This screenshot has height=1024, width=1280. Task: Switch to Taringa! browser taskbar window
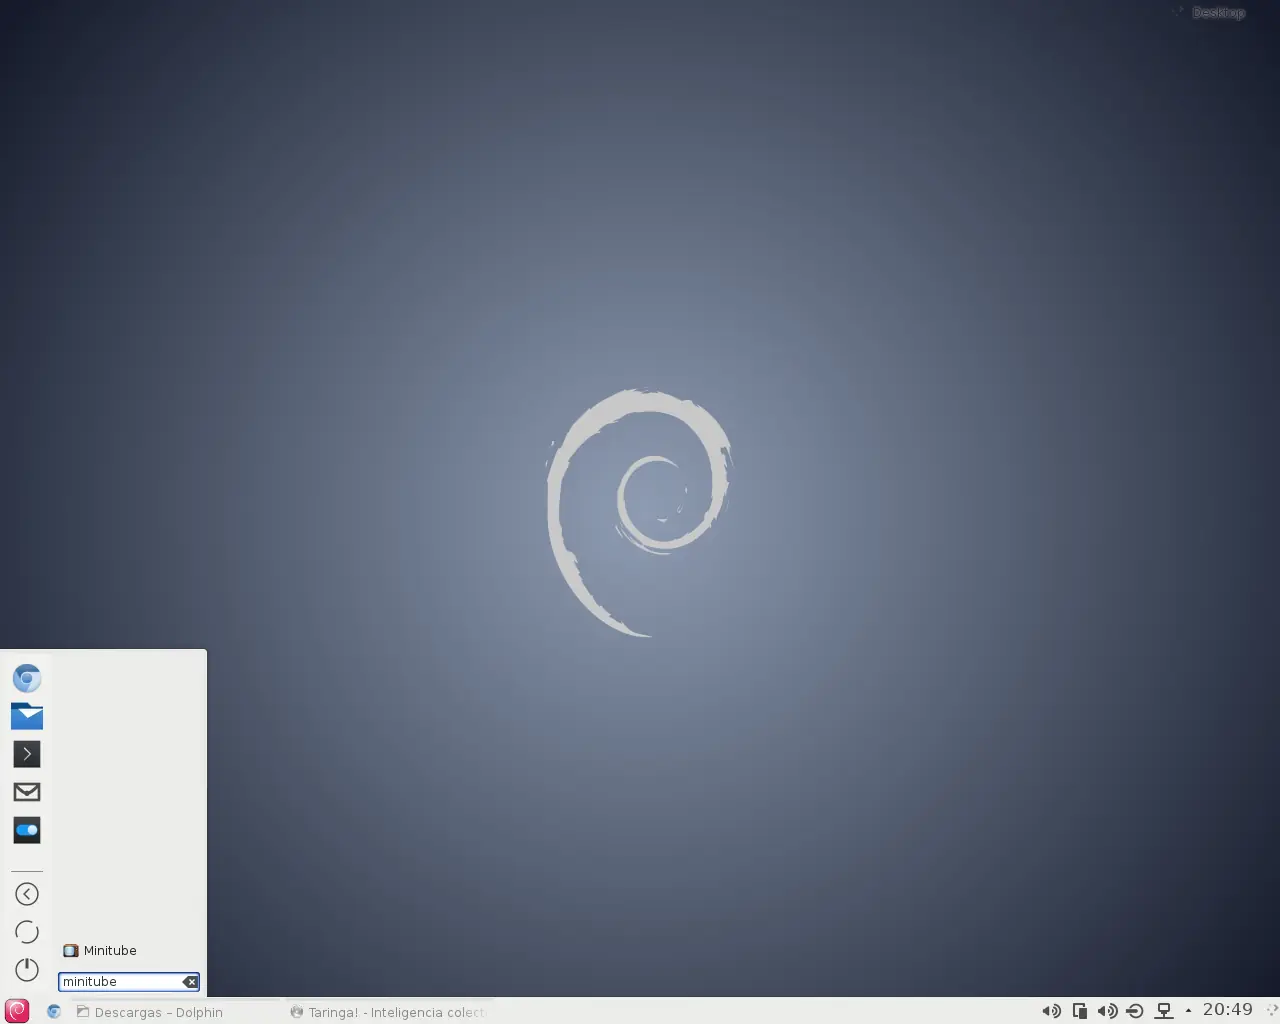coord(388,1012)
